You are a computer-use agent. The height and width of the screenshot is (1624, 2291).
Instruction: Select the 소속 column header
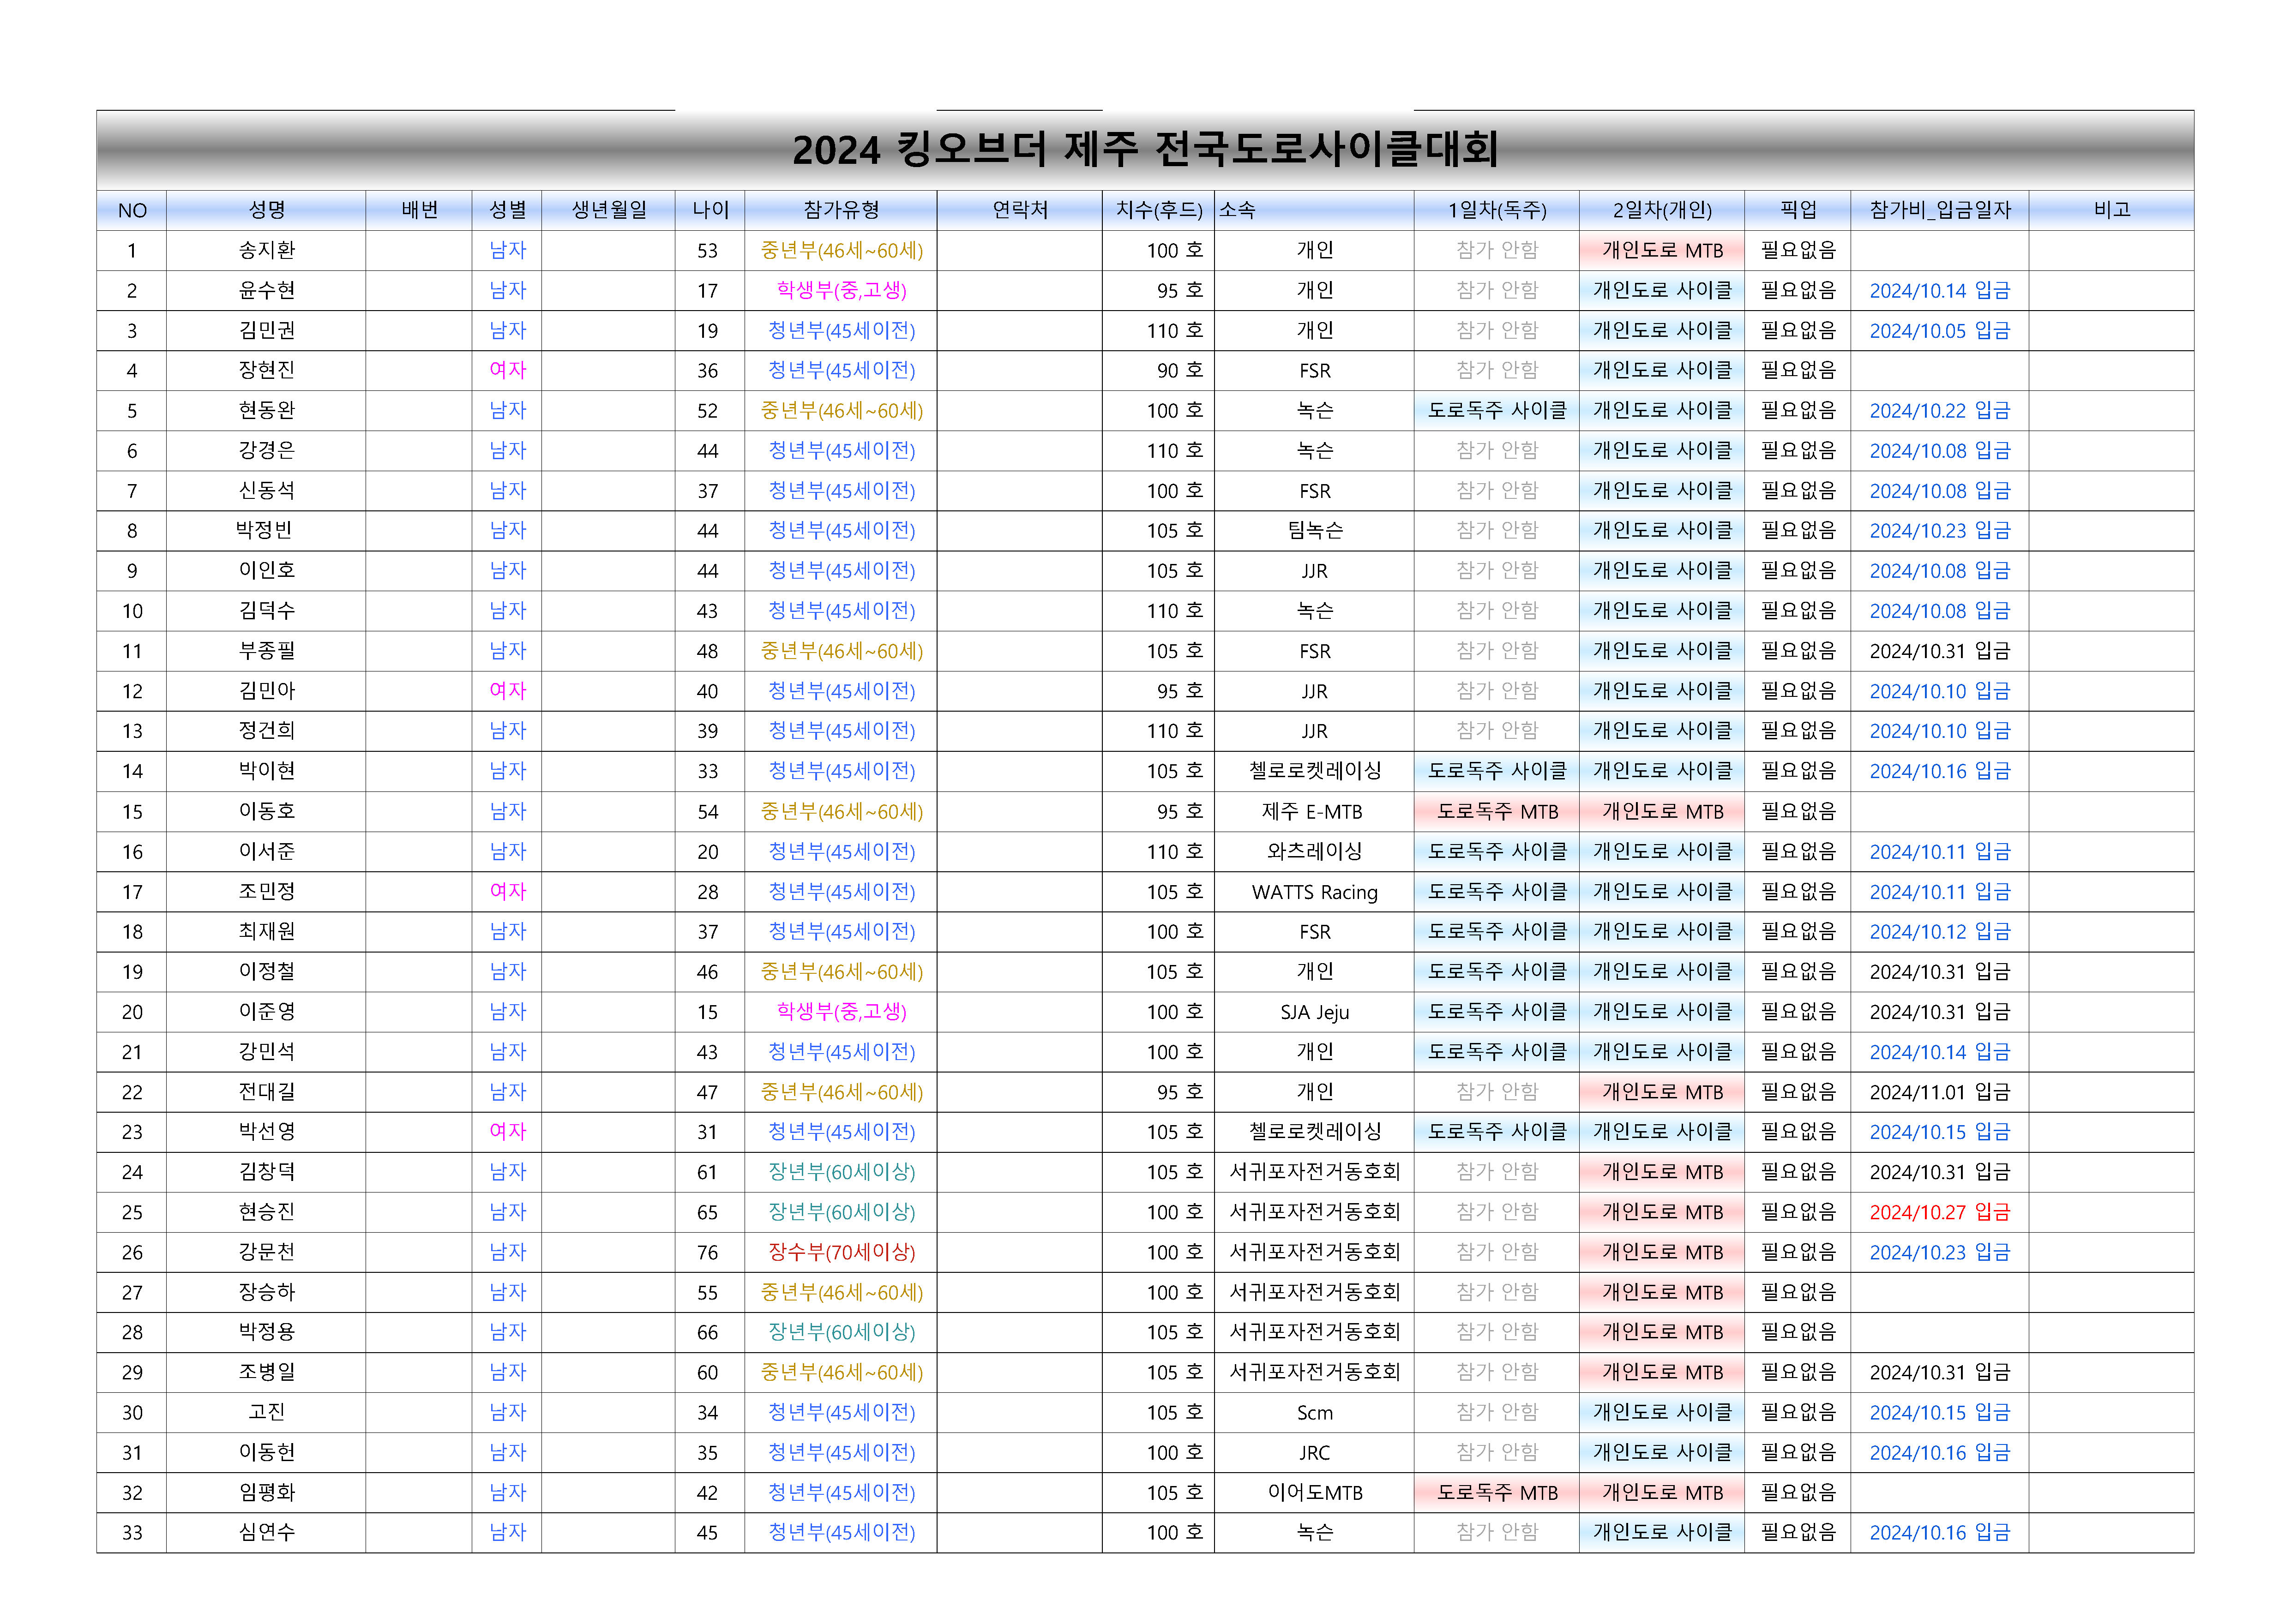[1314, 210]
